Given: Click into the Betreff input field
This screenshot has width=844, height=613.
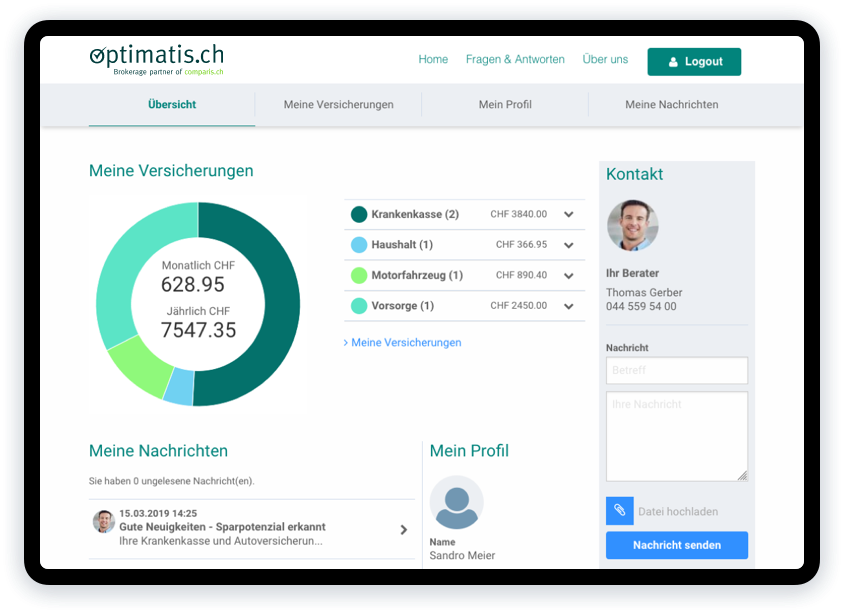Looking at the screenshot, I should (x=677, y=370).
